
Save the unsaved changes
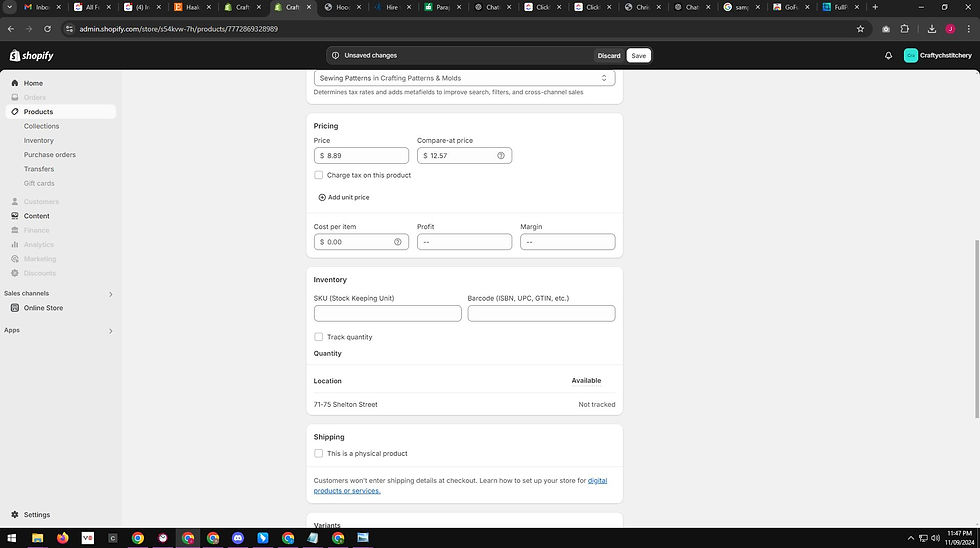[x=639, y=56]
